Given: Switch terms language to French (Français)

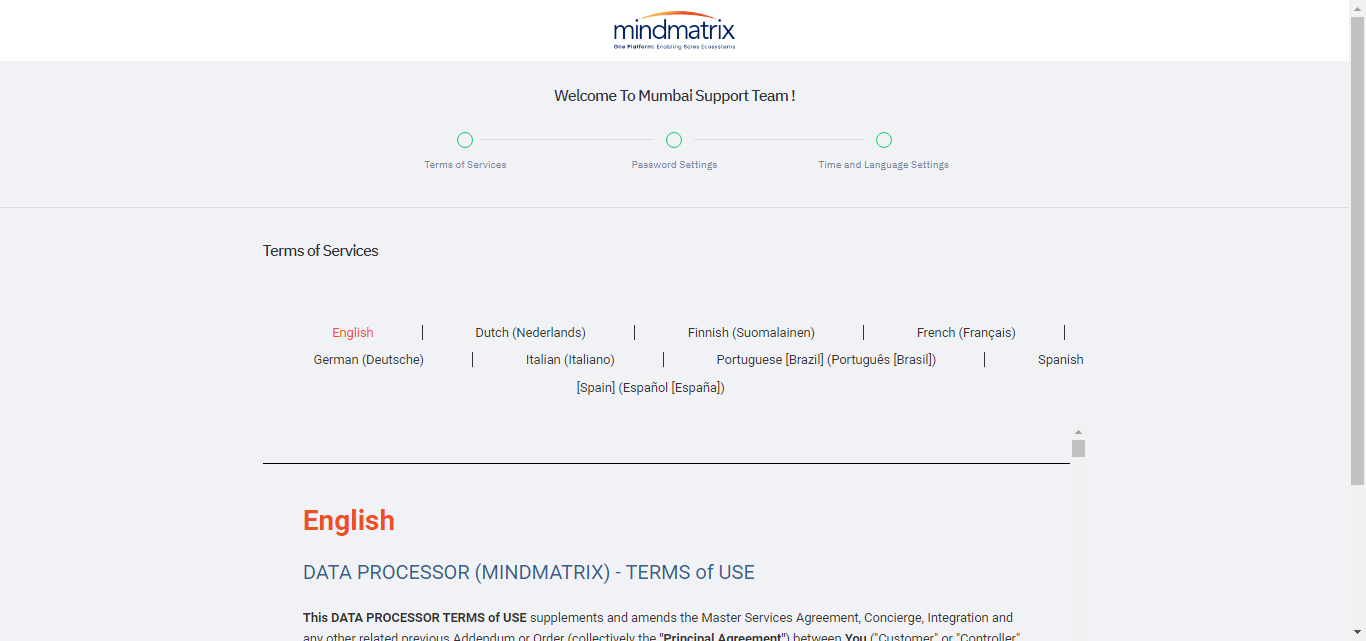Looking at the screenshot, I should point(966,333).
